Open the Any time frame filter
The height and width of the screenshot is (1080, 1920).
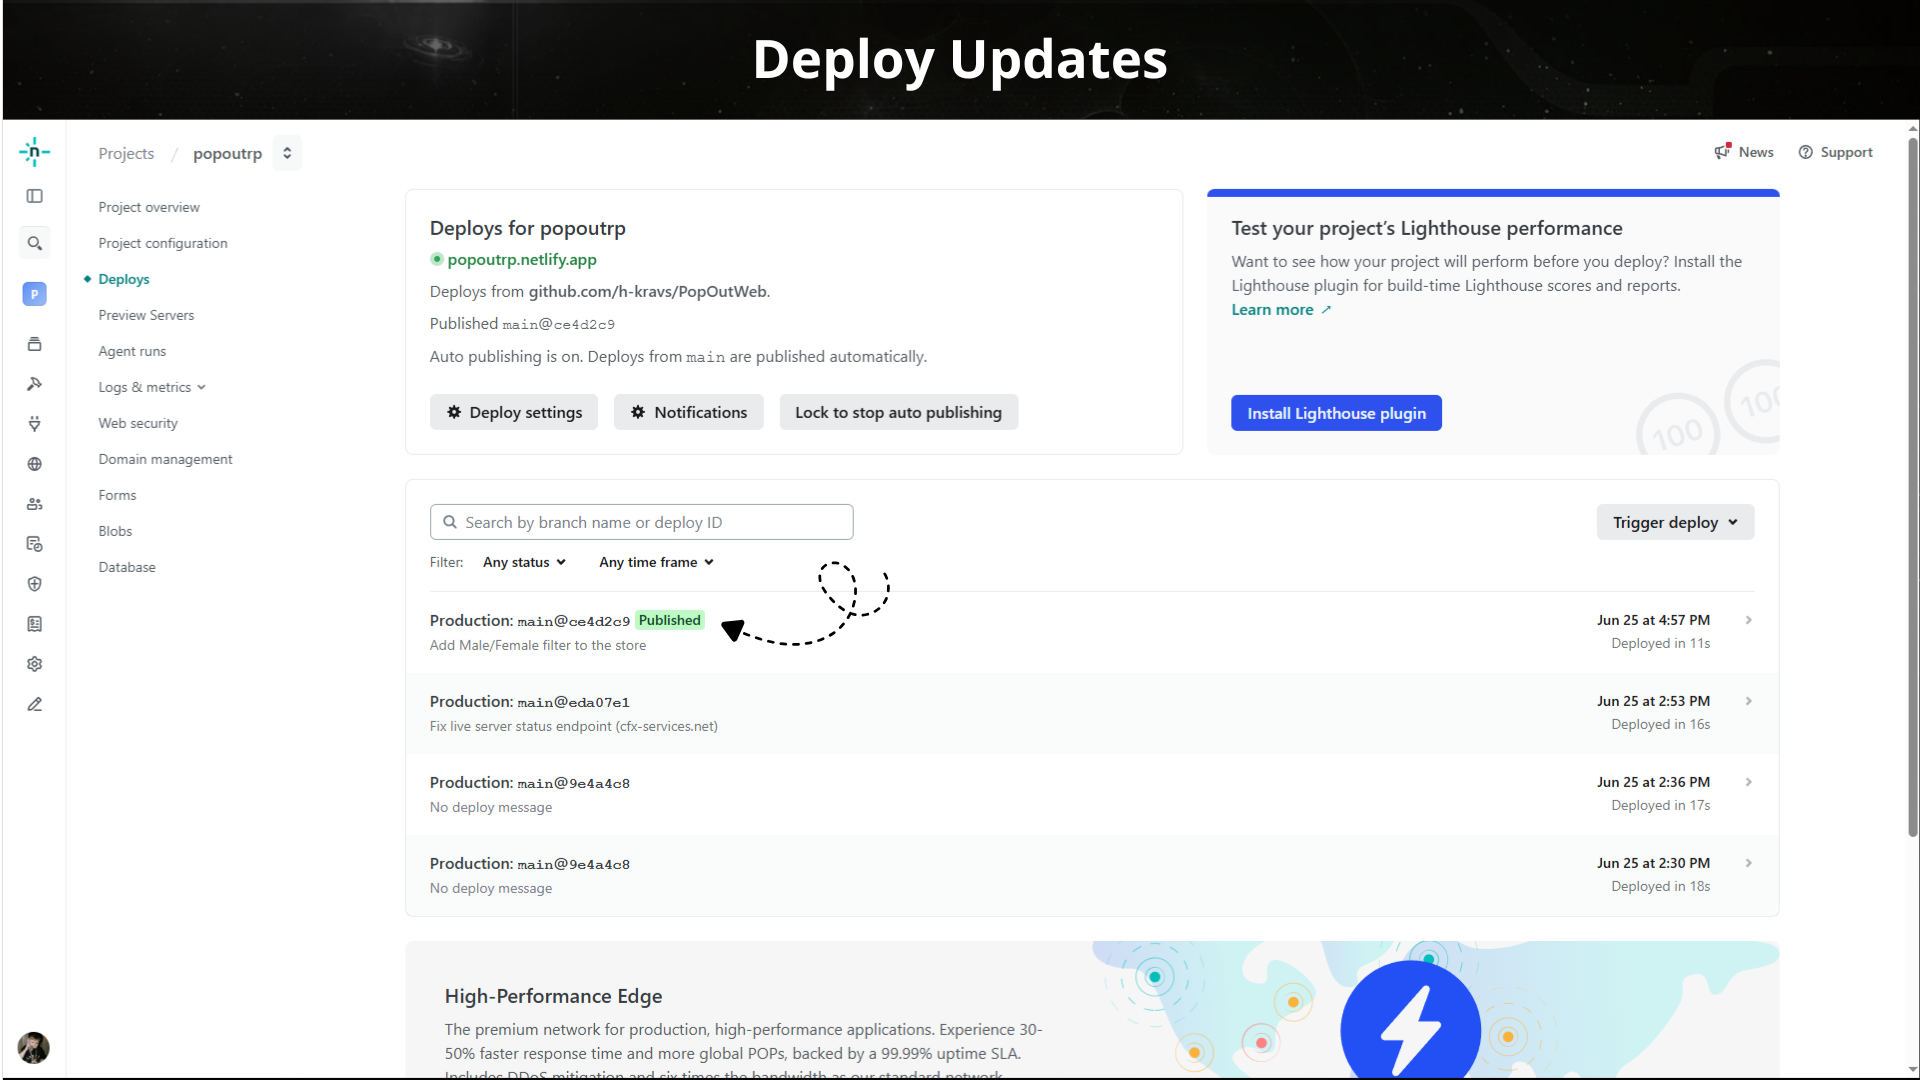656,562
